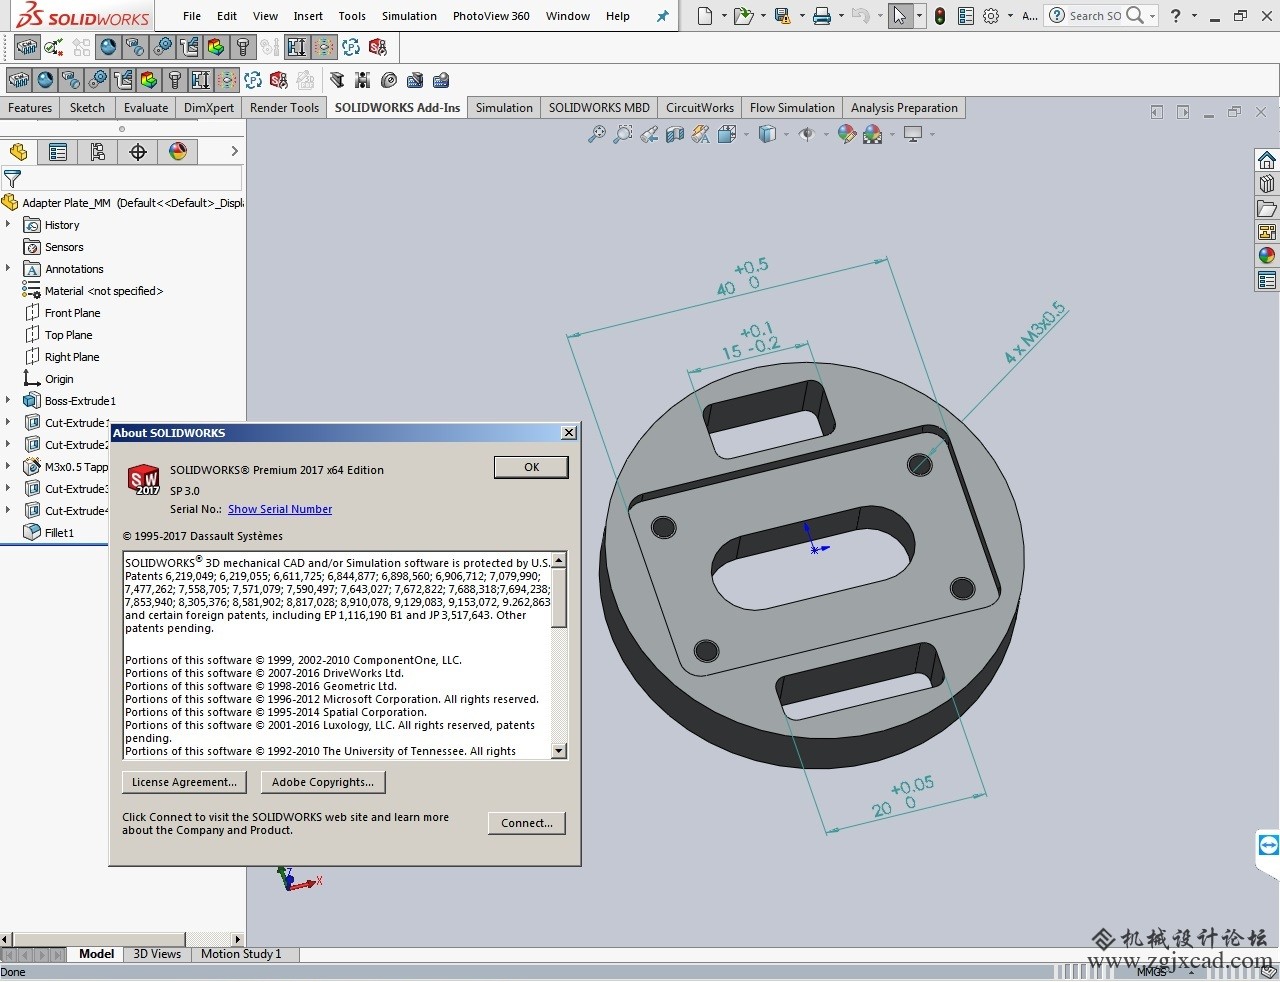Image resolution: width=1280 pixels, height=982 pixels.
Task: Expand the Annotations tree node
Action: click(x=8, y=269)
